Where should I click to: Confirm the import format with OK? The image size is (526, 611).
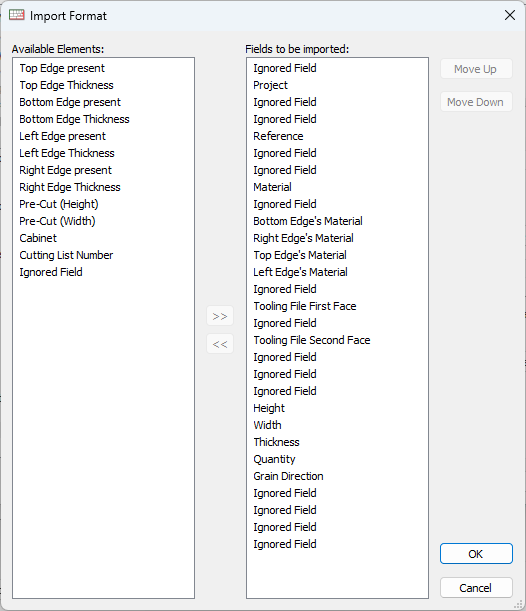476,554
